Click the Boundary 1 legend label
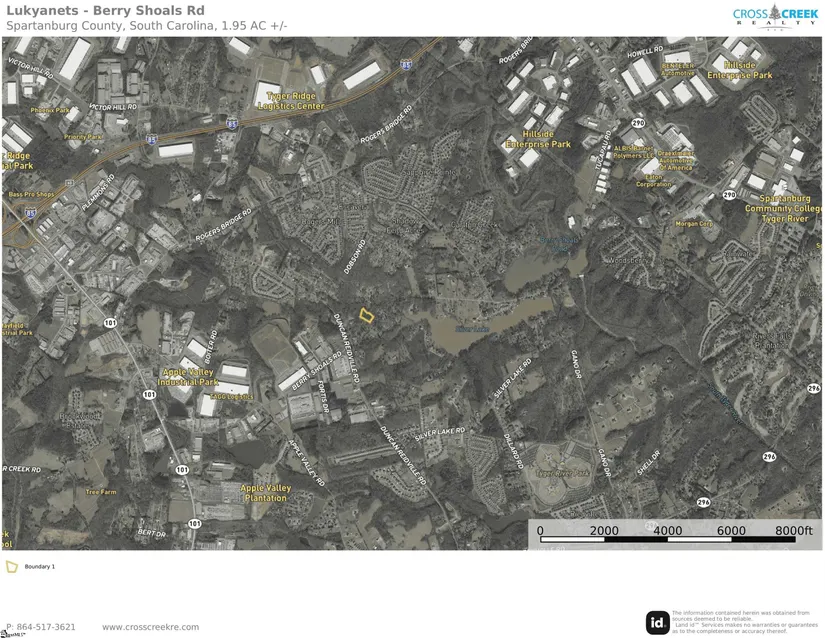Viewport: 825px width, 638px height. [40, 567]
